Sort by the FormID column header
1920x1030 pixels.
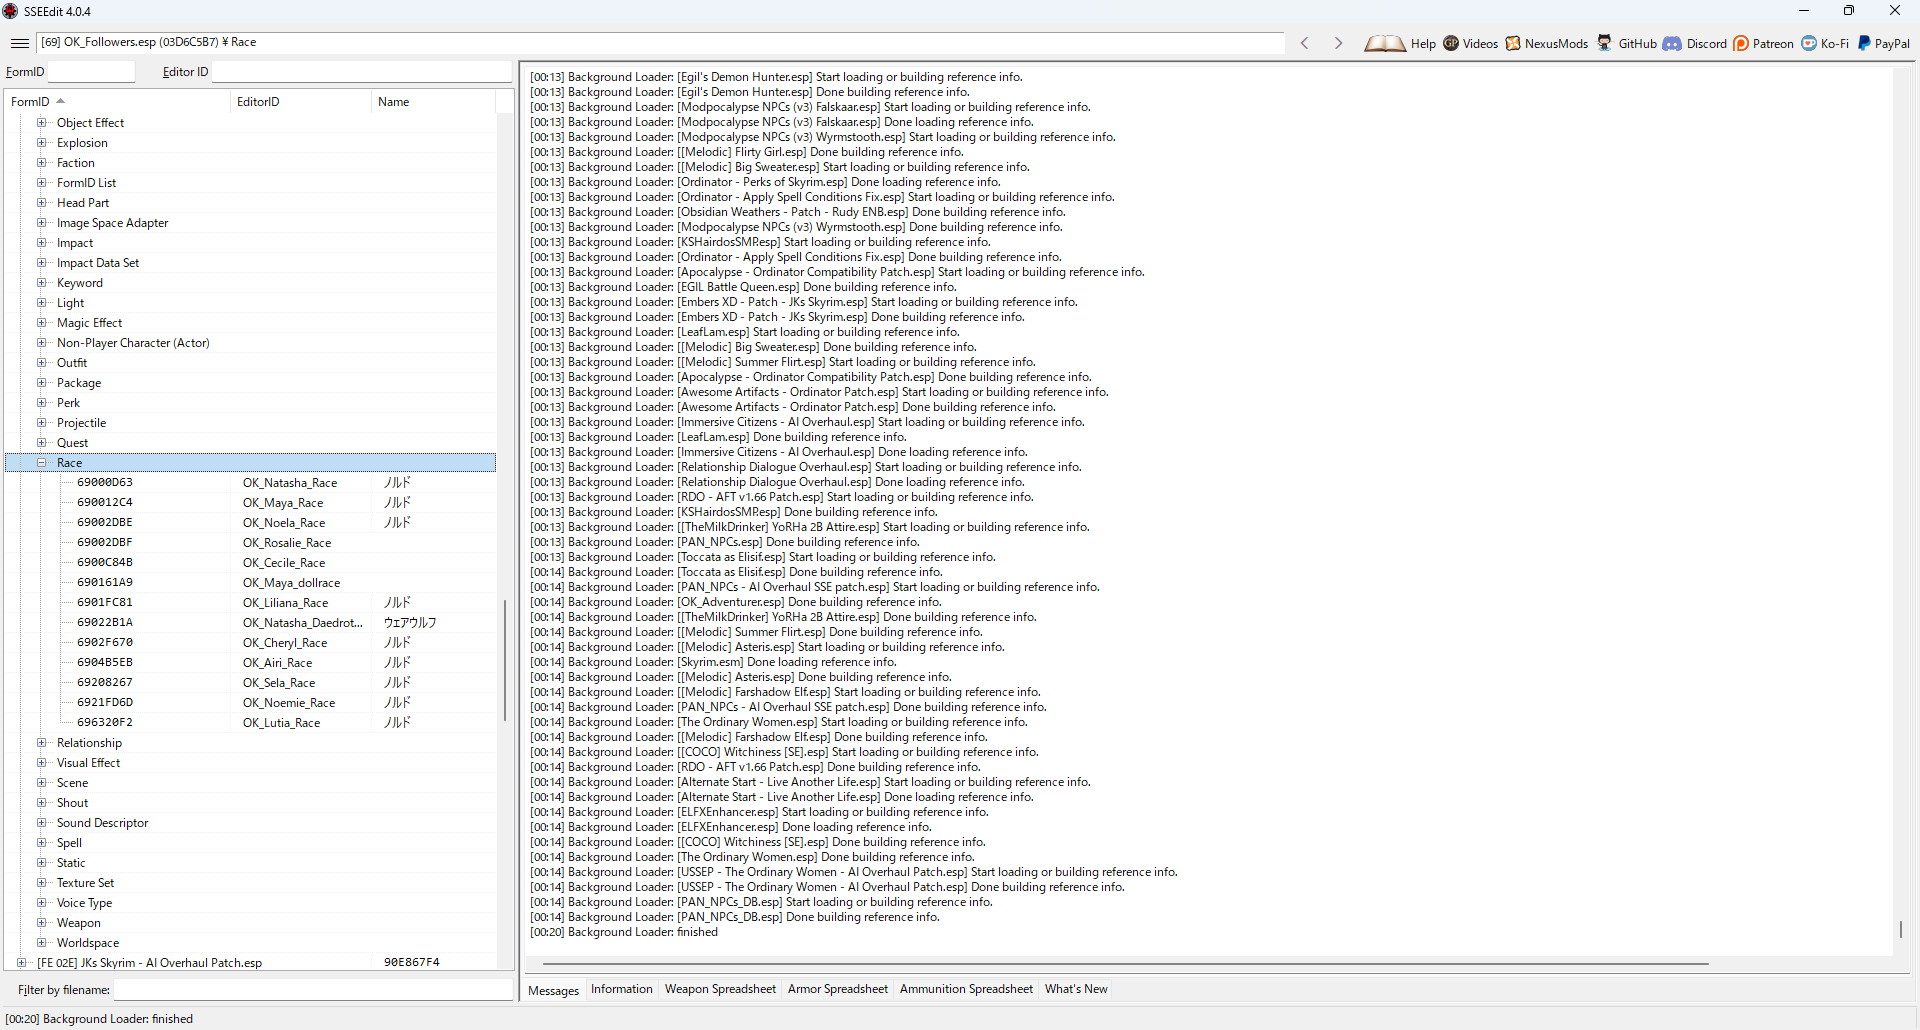(x=118, y=101)
